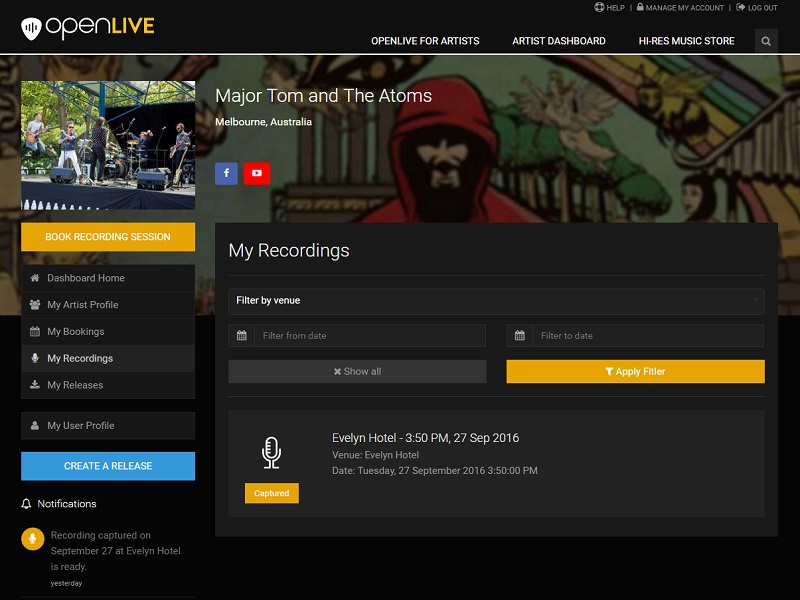Click the My Releases download icon

35,385
